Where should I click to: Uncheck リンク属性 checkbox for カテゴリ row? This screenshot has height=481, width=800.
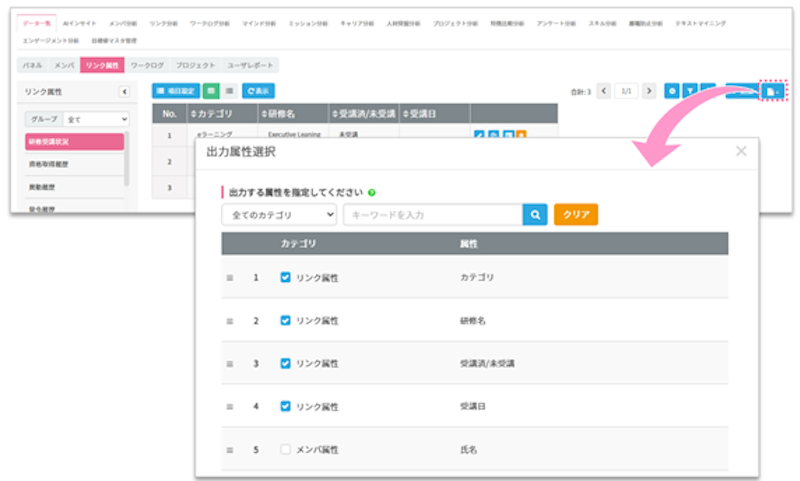[285, 277]
